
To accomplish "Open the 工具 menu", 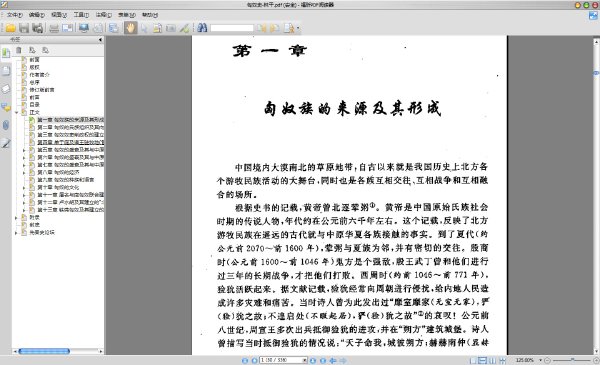I will [81, 15].
